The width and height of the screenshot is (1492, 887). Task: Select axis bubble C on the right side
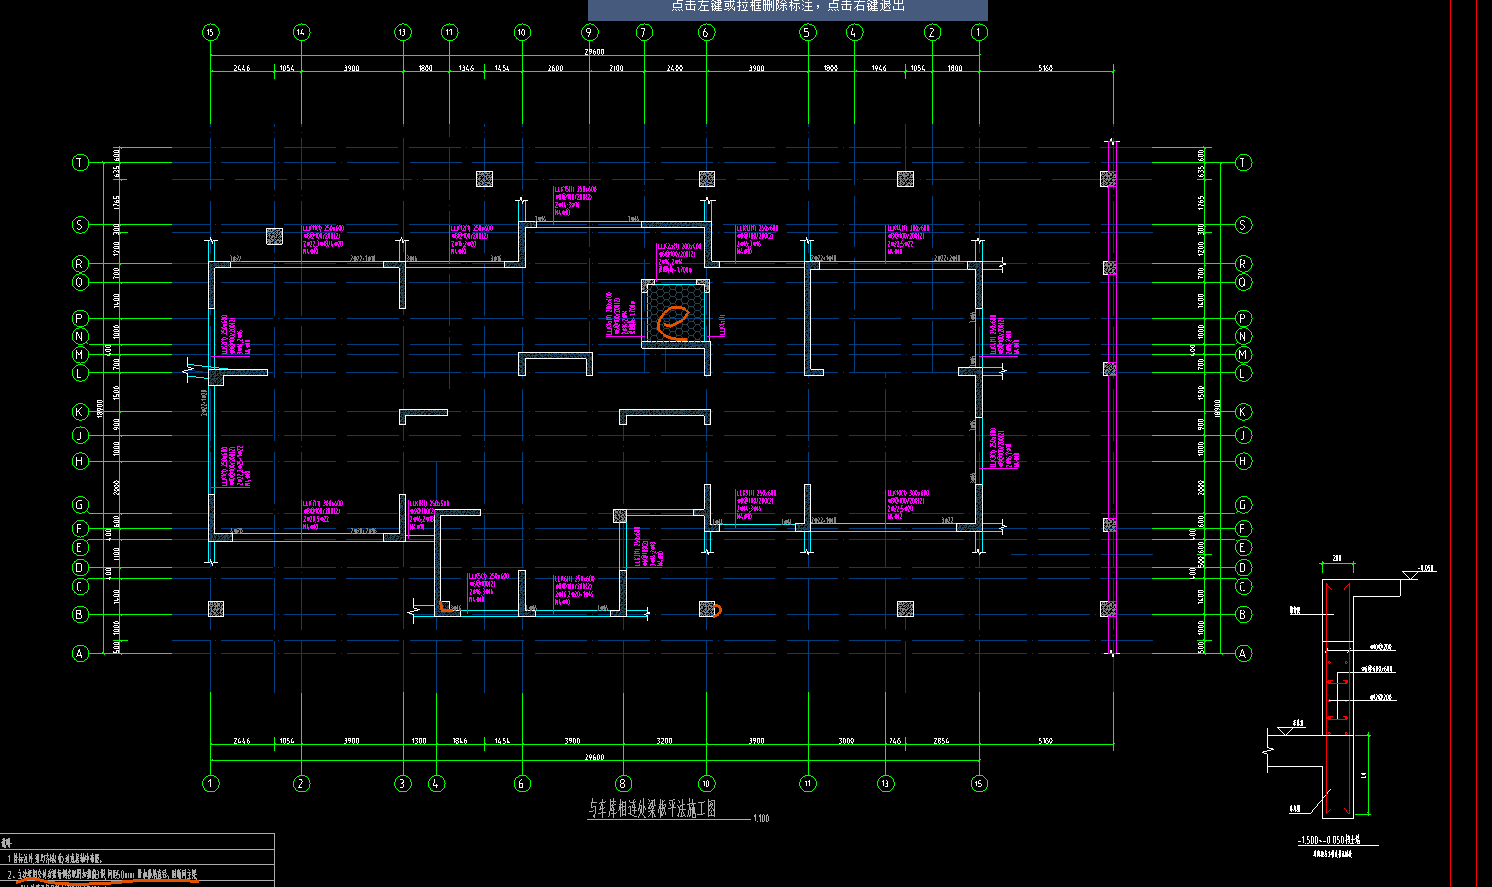pyautogui.click(x=1243, y=586)
